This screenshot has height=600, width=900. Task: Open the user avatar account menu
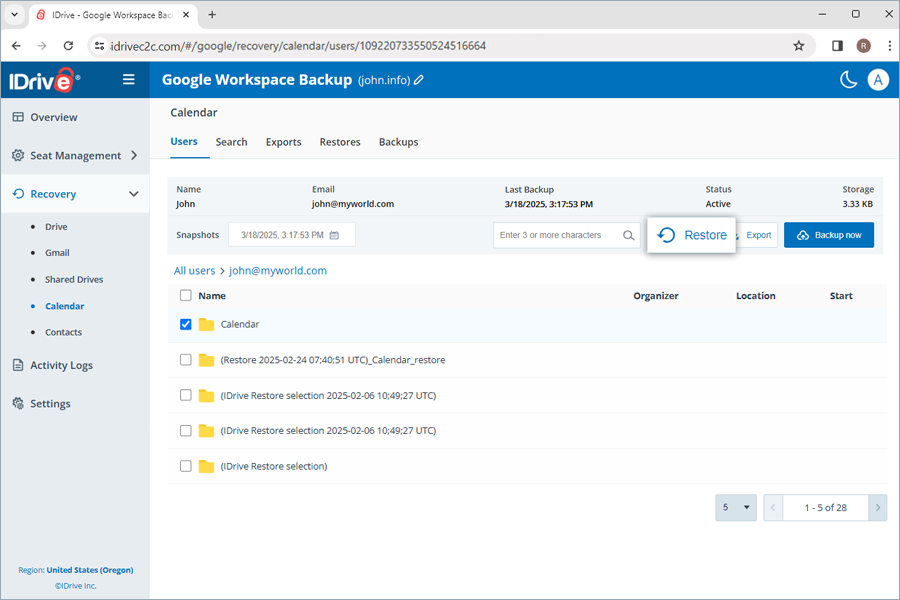(x=878, y=80)
